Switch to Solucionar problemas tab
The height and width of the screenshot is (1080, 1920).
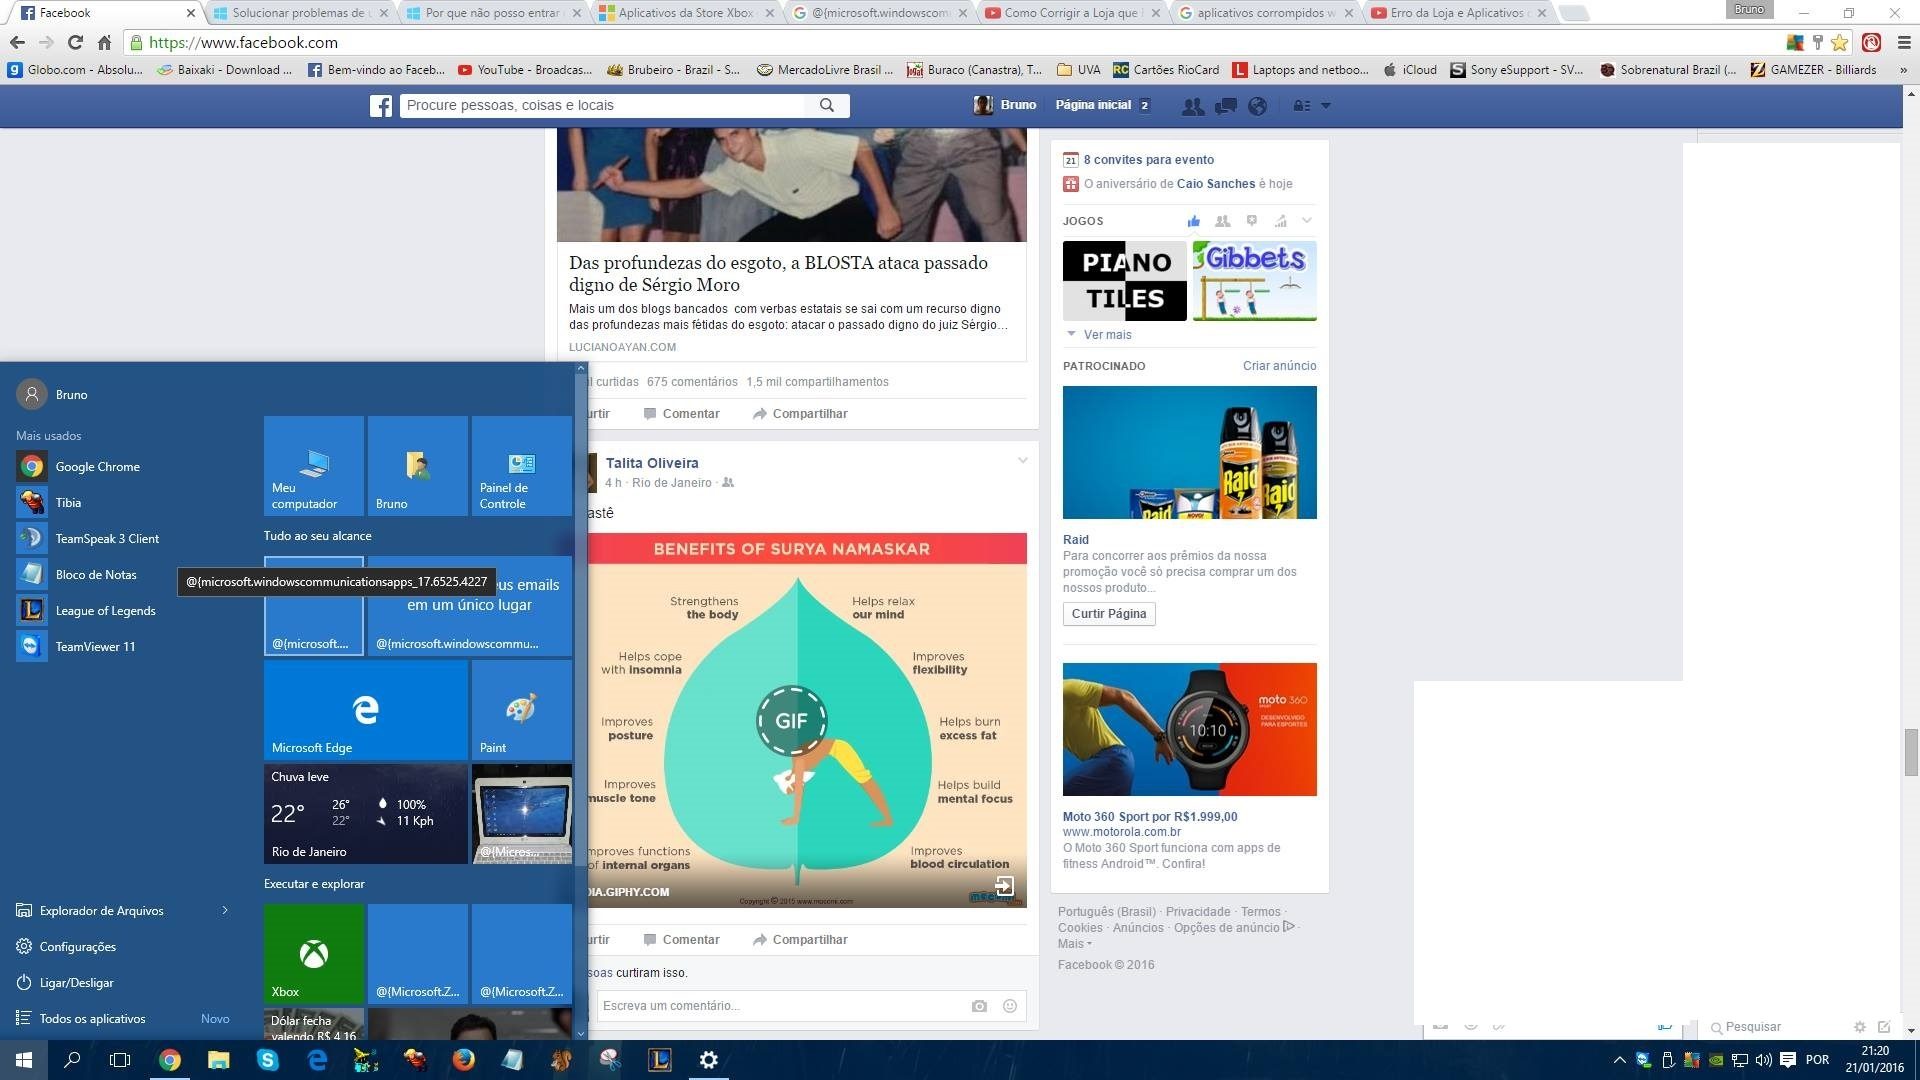coord(300,13)
